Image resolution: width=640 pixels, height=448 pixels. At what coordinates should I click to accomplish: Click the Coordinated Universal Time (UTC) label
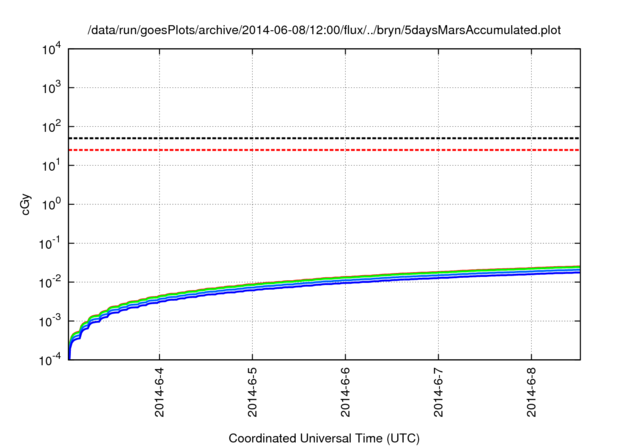point(324,439)
